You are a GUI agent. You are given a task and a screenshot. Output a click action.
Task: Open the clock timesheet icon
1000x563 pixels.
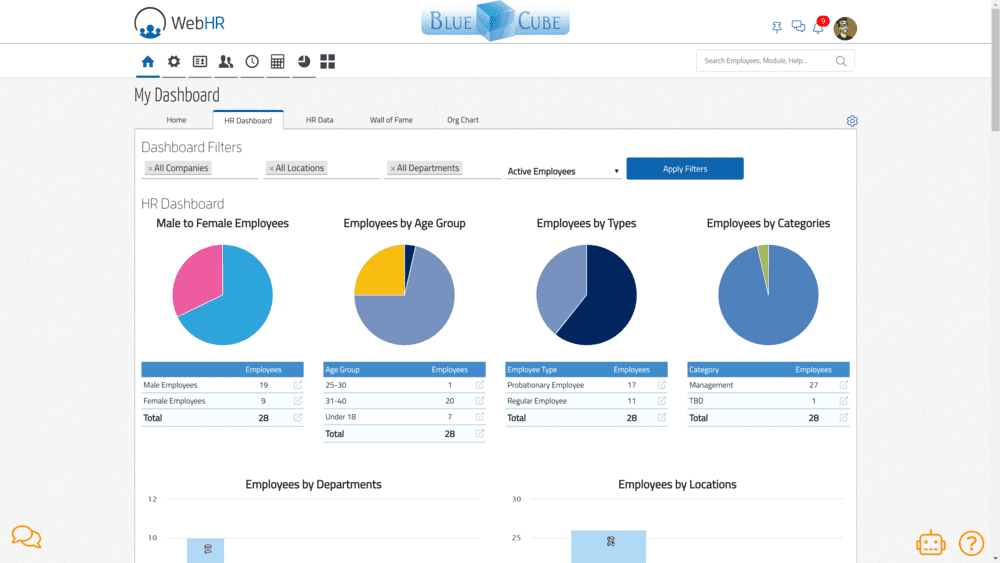pyautogui.click(x=252, y=62)
